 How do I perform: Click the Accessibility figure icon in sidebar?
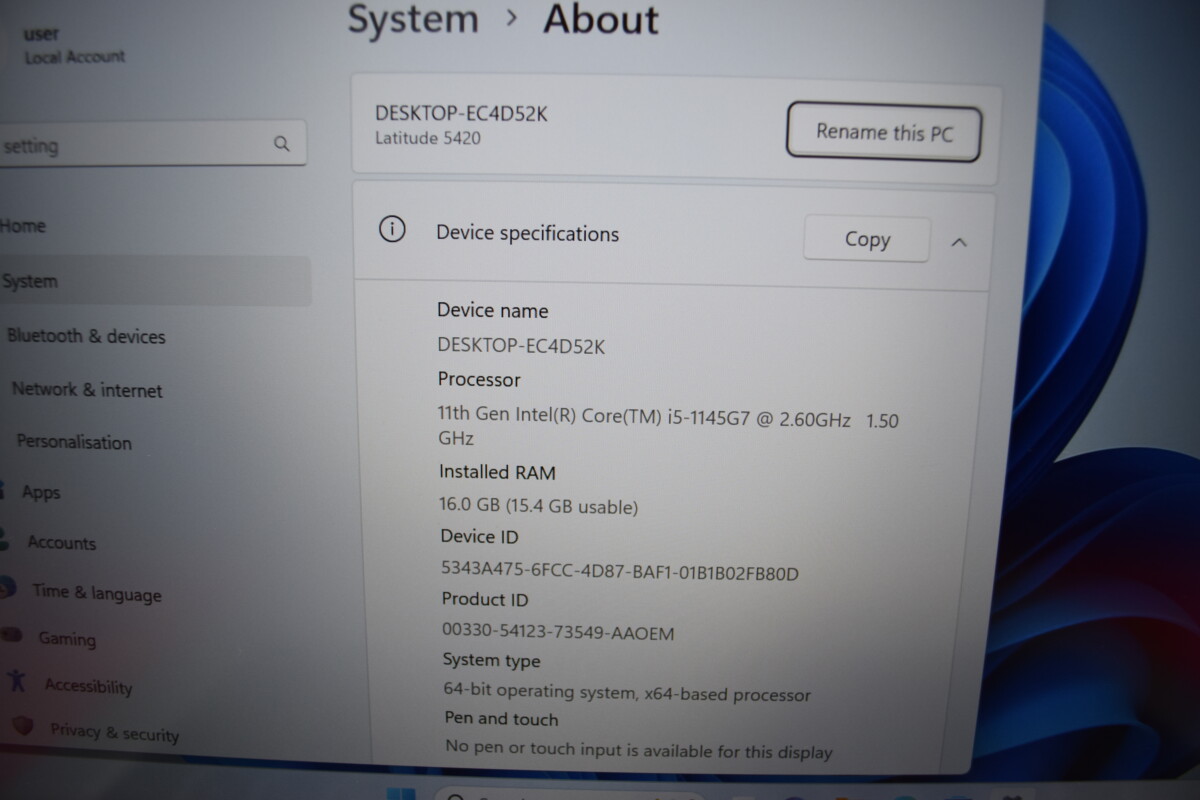point(16,681)
